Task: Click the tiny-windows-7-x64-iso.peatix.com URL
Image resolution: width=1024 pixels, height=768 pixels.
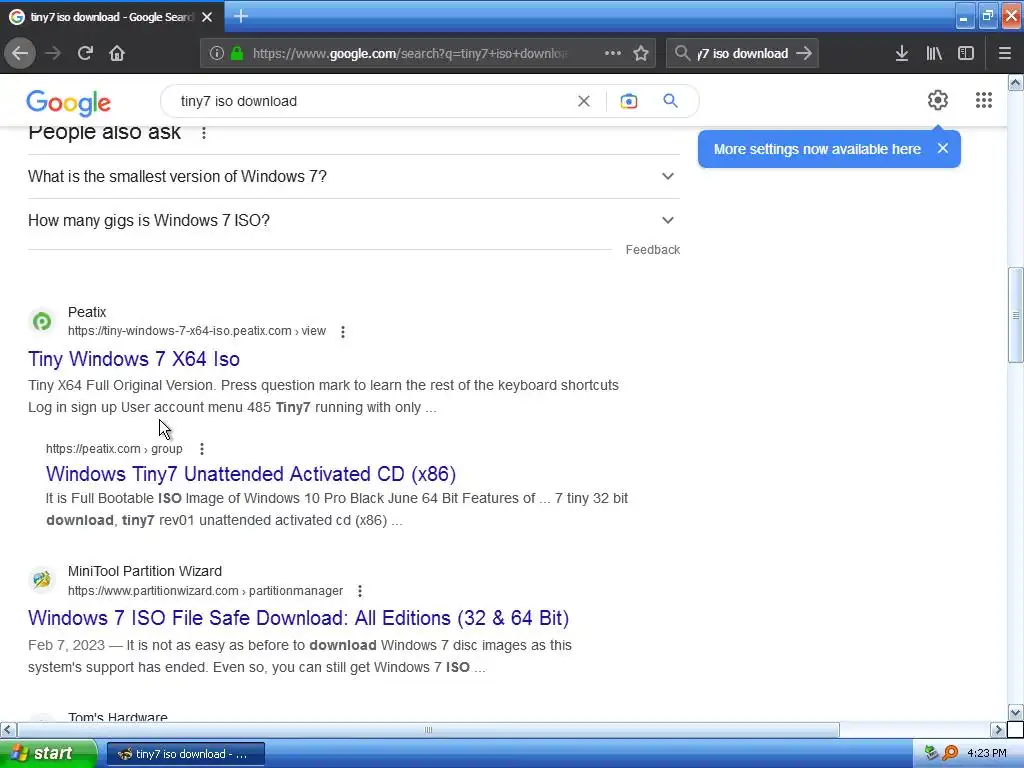Action: 197,331
